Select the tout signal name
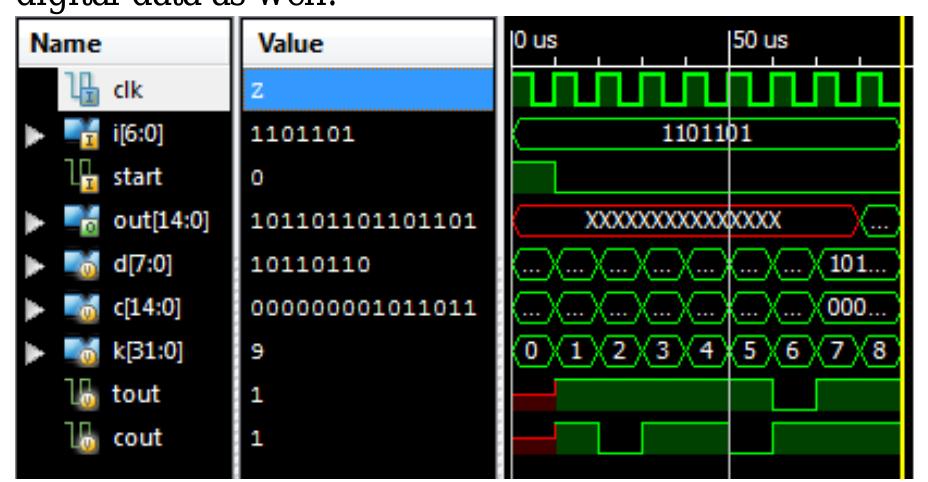The width and height of the screenshot is (928, 482). [x=136, y=394]
